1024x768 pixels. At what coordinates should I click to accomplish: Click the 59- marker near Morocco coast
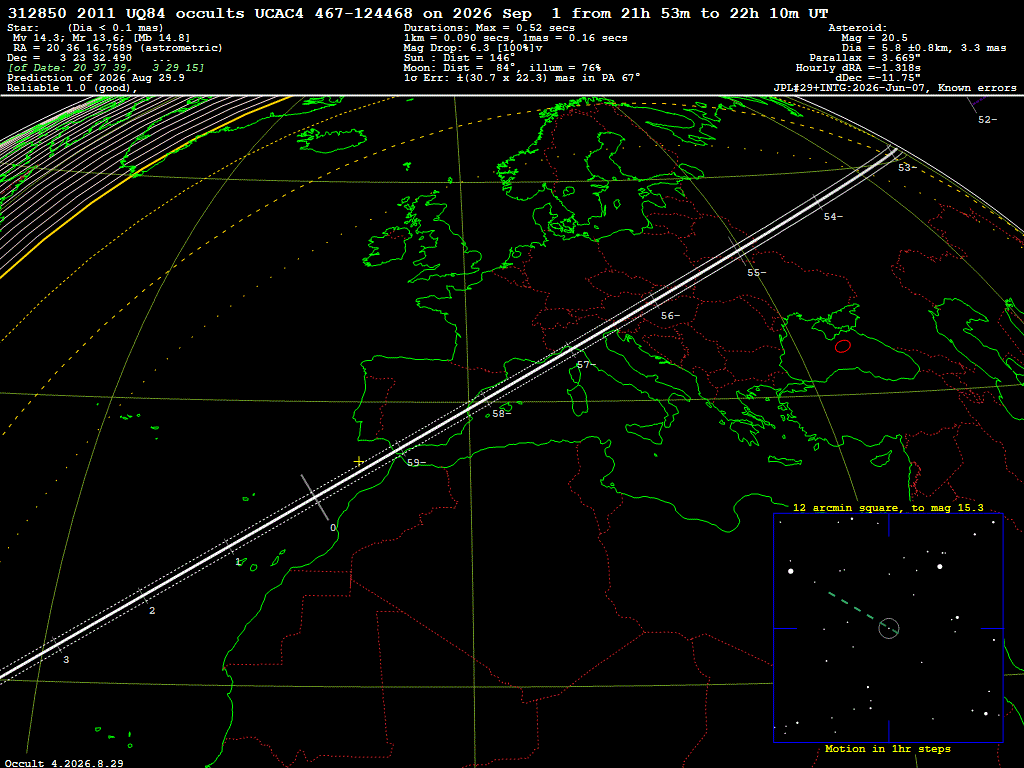coord(416,462)
